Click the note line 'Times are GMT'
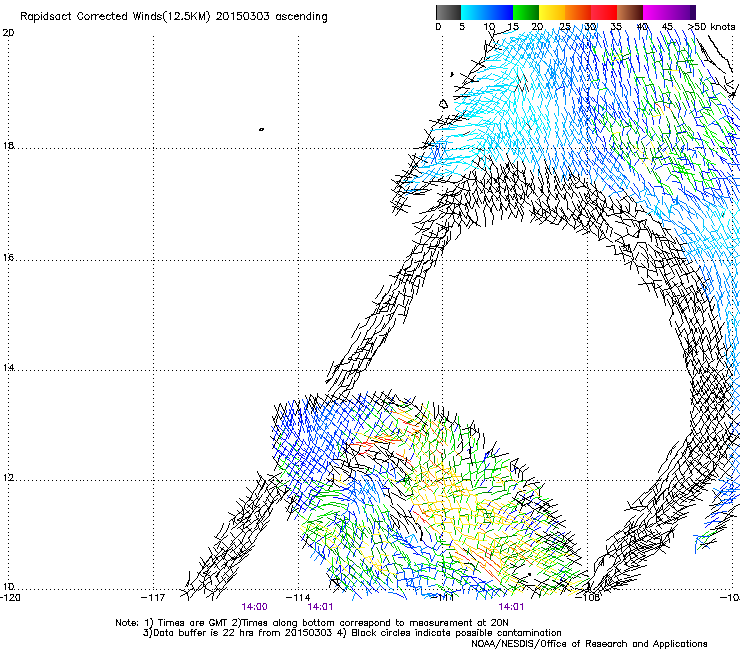This screenshot has height=650, width=740. pos(193,623)
